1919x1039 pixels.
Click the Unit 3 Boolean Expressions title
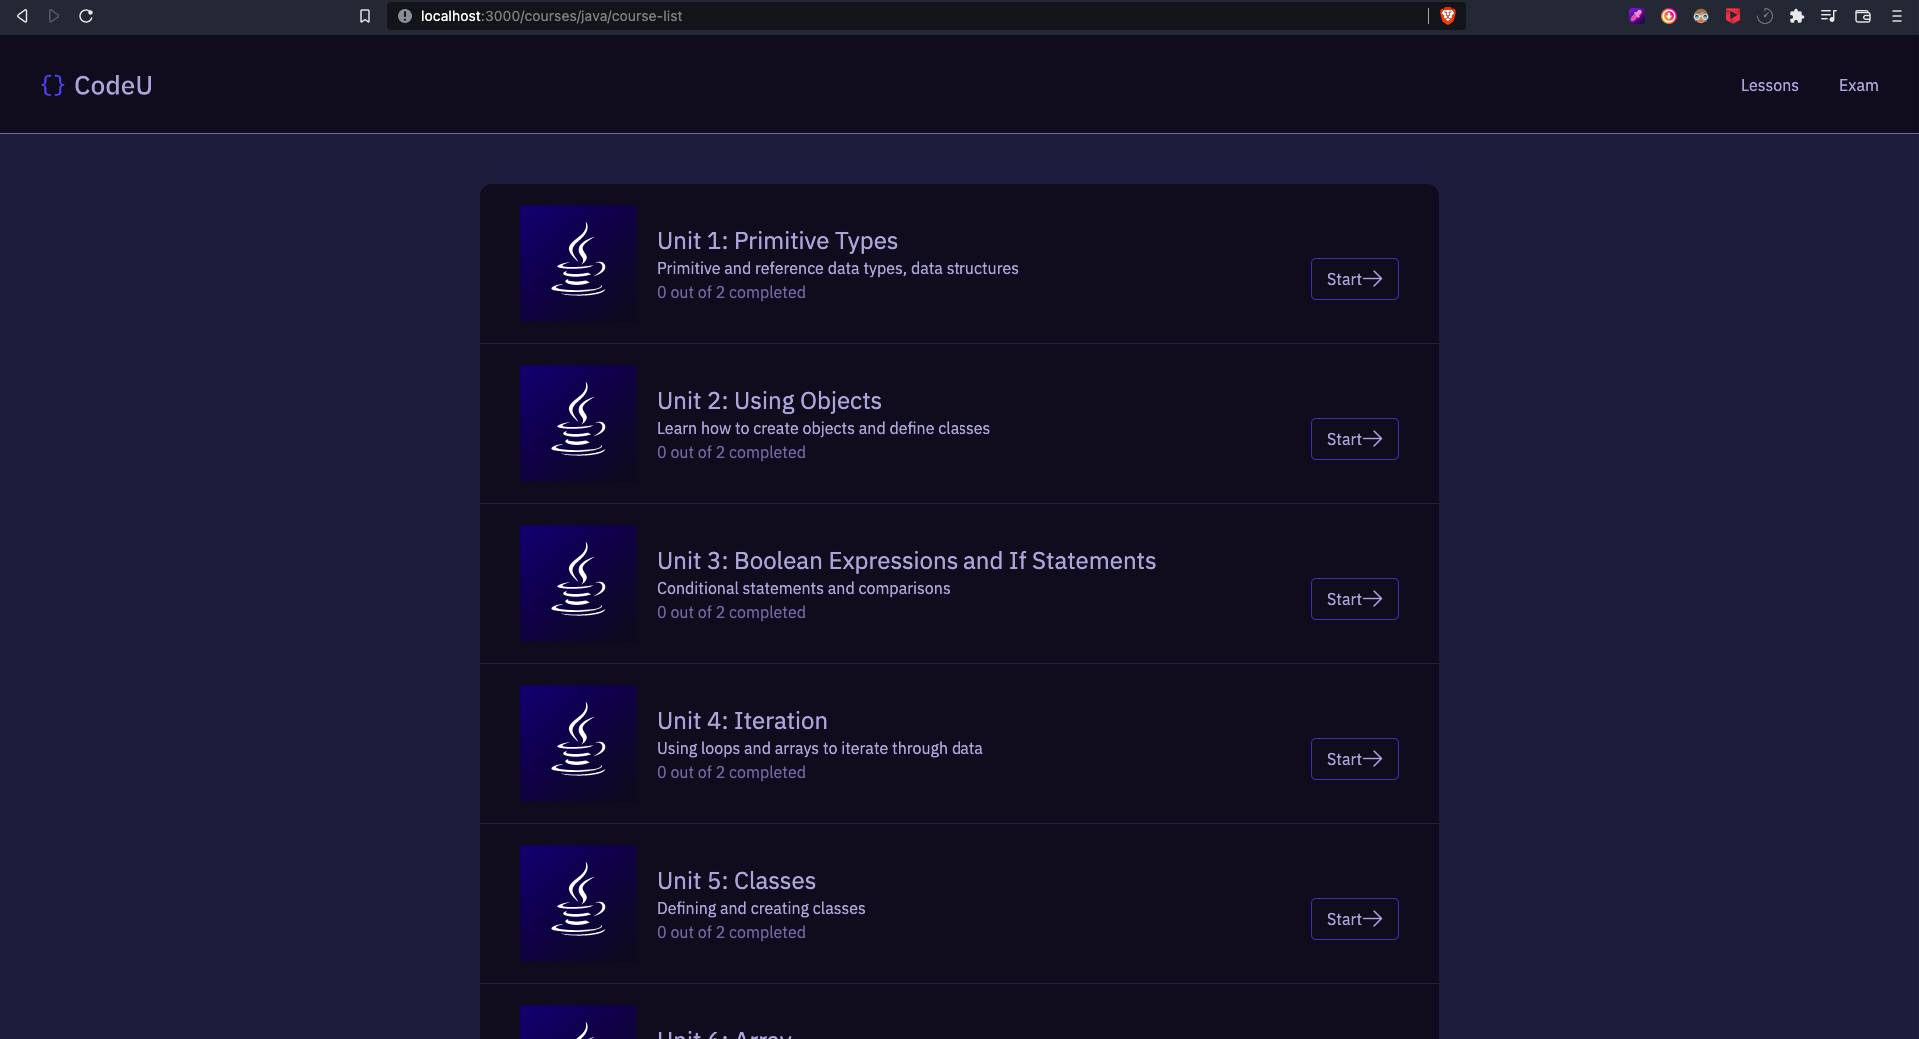[x=906, y=561]
